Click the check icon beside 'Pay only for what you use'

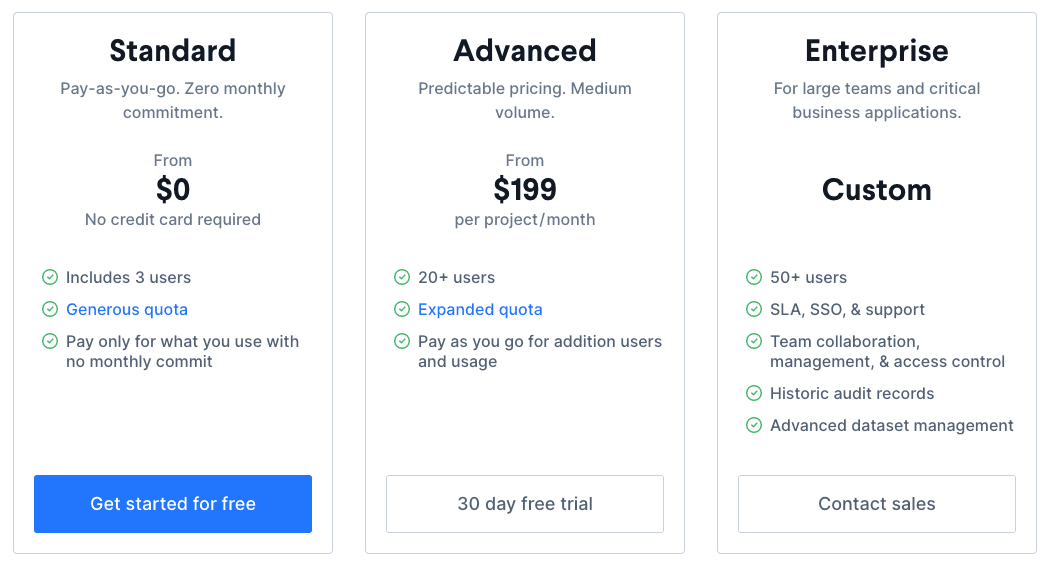[x=50, y=341]
